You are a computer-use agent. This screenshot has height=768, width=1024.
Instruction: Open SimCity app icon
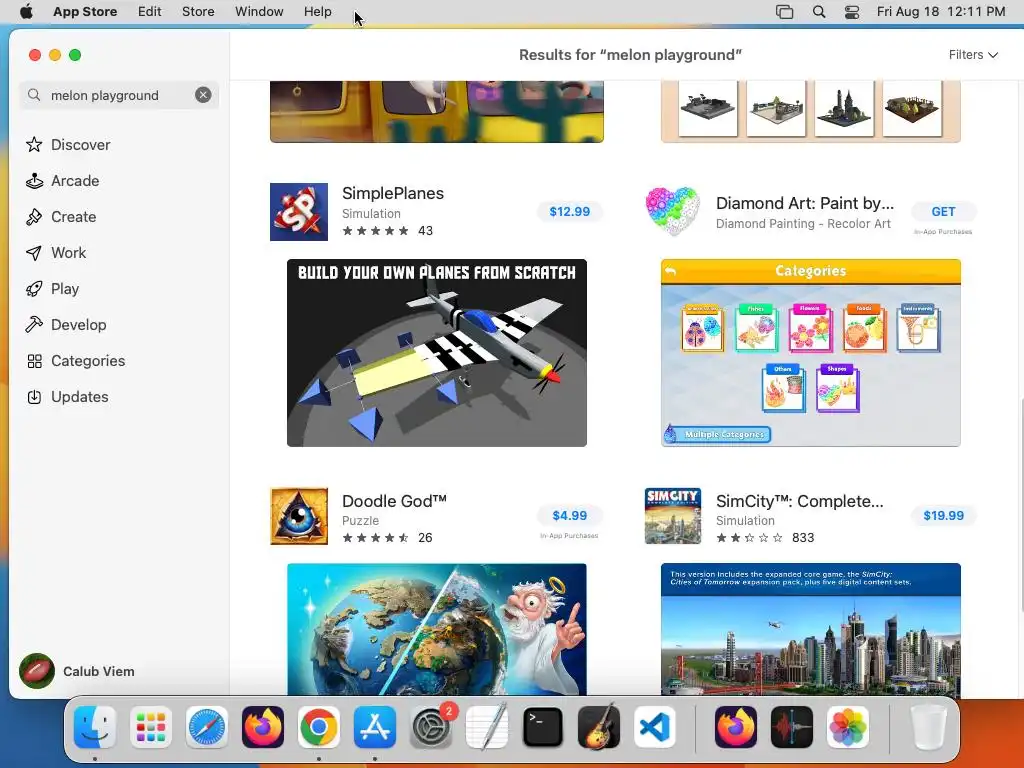[x=673, y=516]
